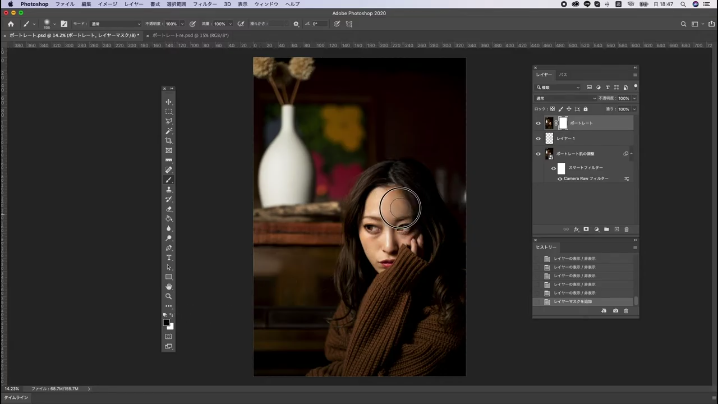Open layer filter kind dropdown

558,87
